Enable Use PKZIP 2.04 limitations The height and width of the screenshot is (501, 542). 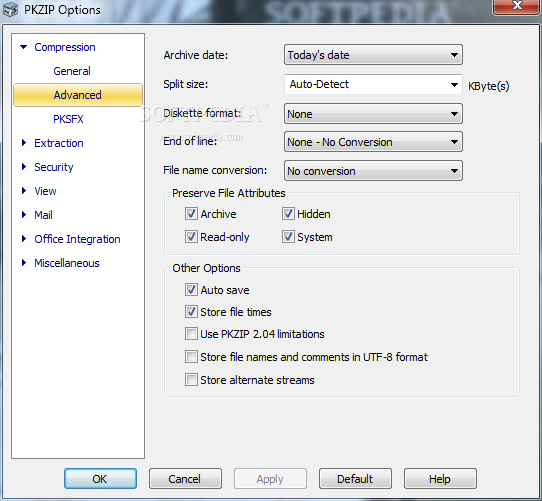[x=191, y=334]
